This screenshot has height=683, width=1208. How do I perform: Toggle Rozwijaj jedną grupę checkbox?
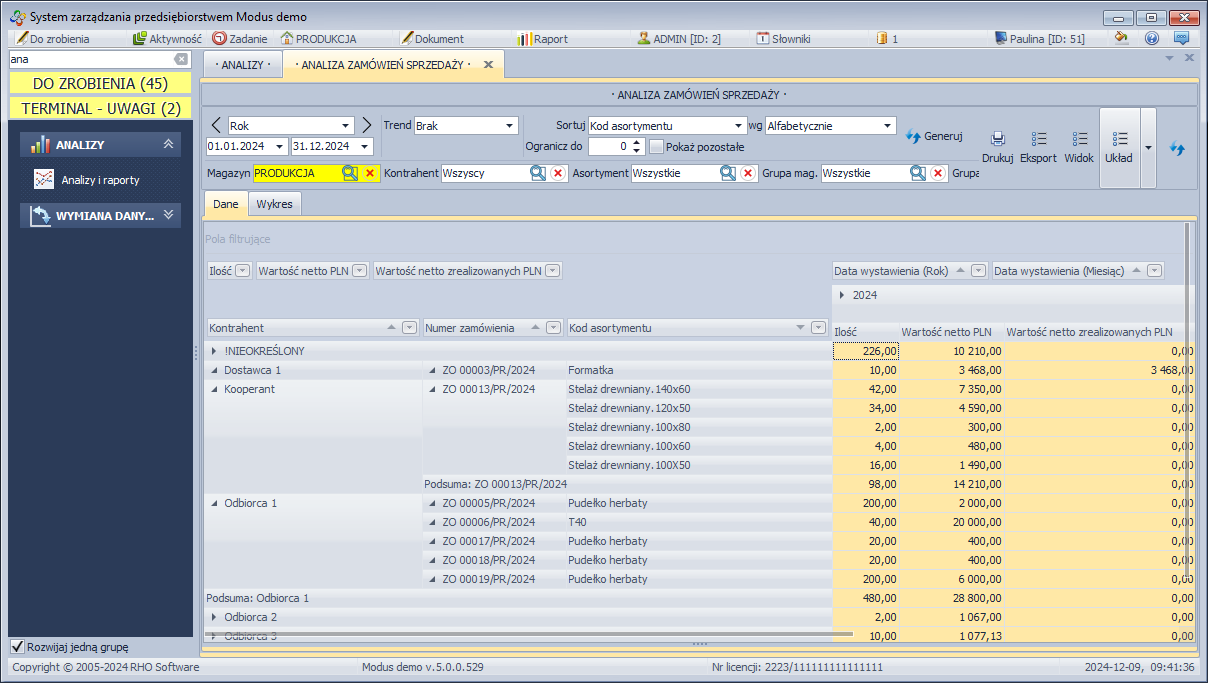point(17,646)
